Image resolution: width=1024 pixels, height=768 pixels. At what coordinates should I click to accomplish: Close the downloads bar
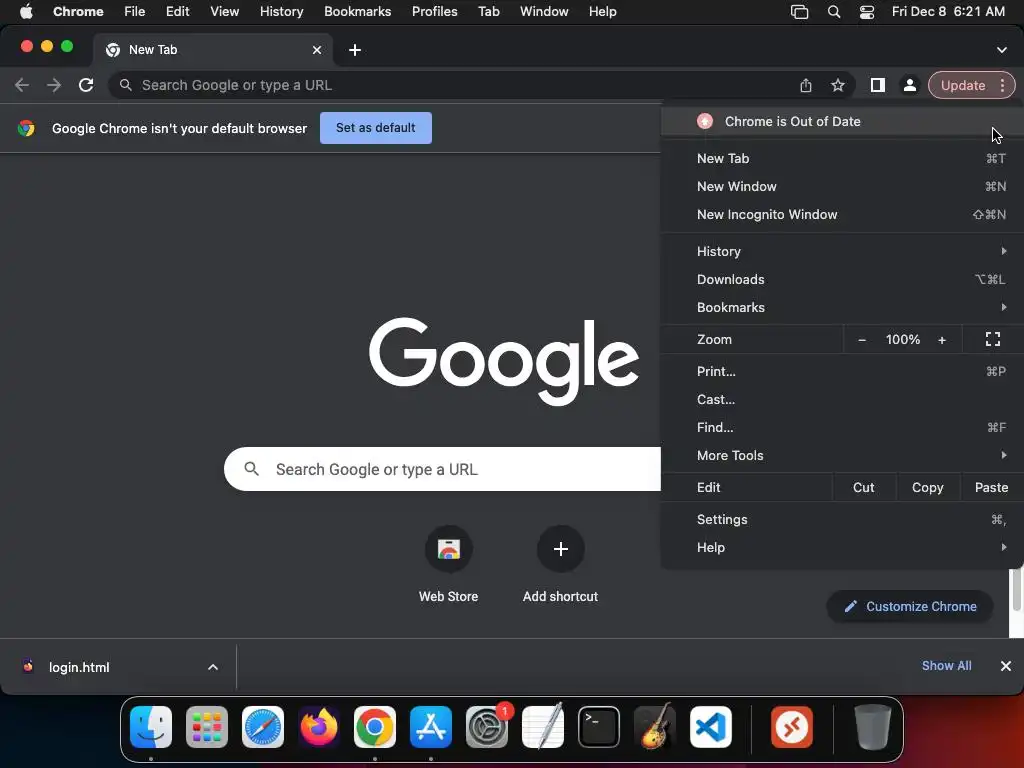pos(1006,666)
